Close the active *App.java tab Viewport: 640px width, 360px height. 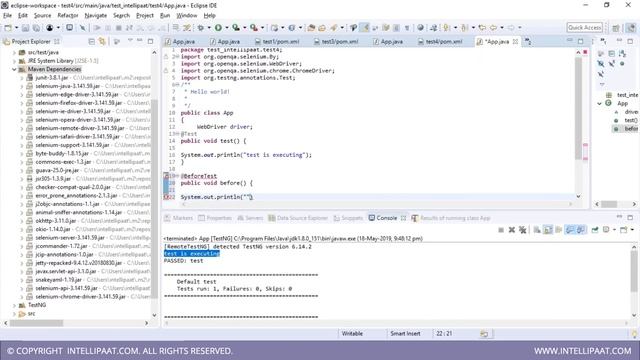point(515,42)
